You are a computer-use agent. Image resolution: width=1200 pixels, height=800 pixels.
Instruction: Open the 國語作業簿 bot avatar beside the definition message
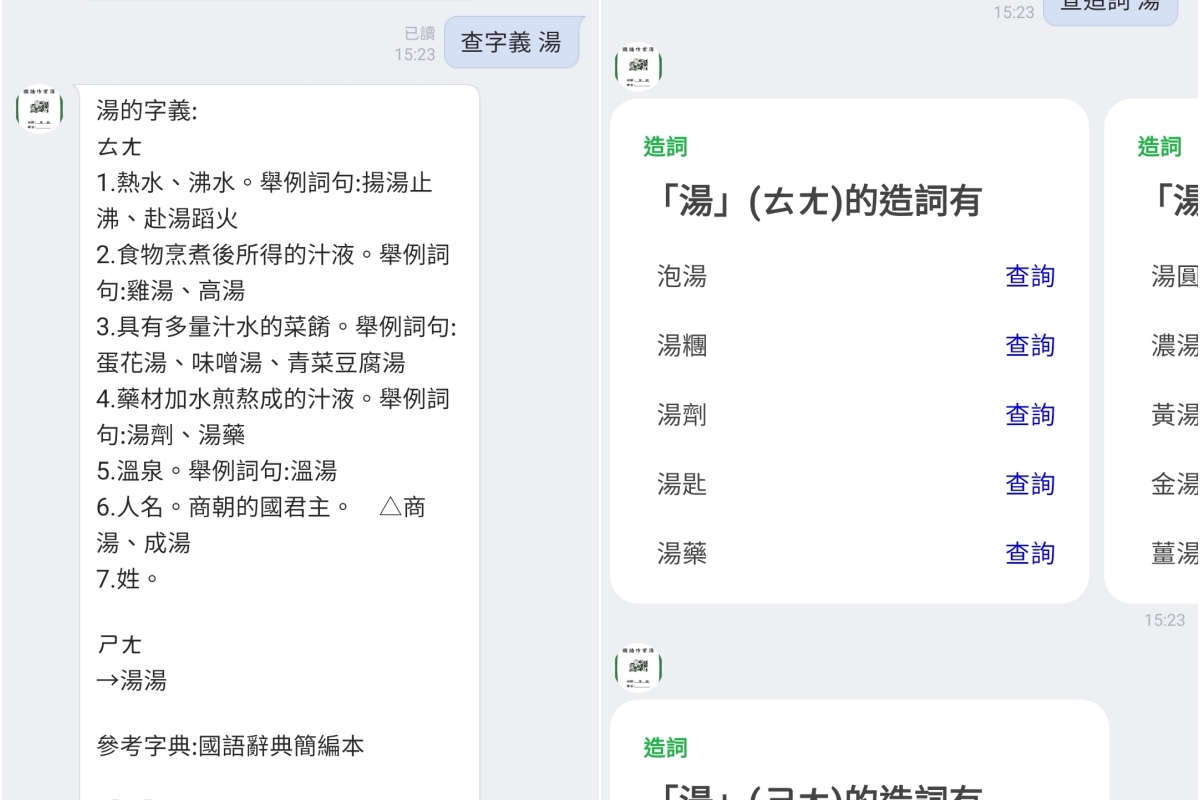38,110
